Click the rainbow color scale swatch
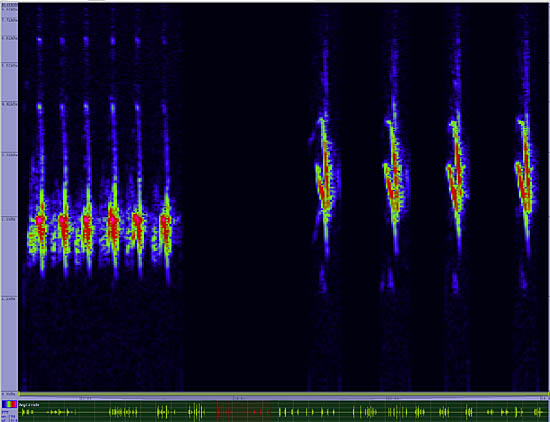 [9, 404]
